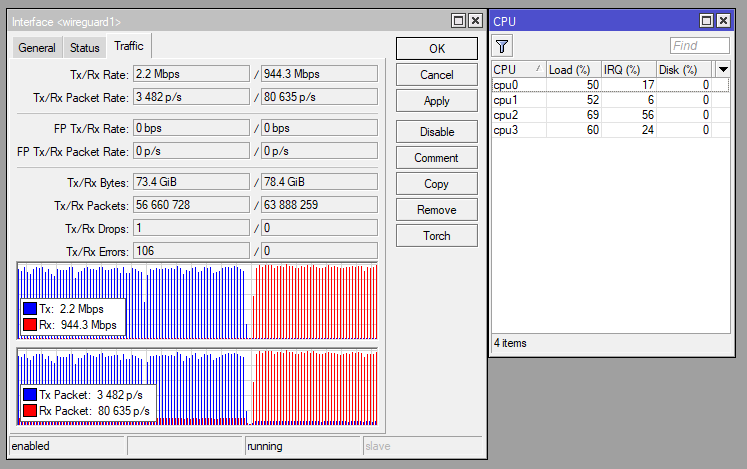Click the Find field in CPU window
747x469 pixels.
pos(699,46)
